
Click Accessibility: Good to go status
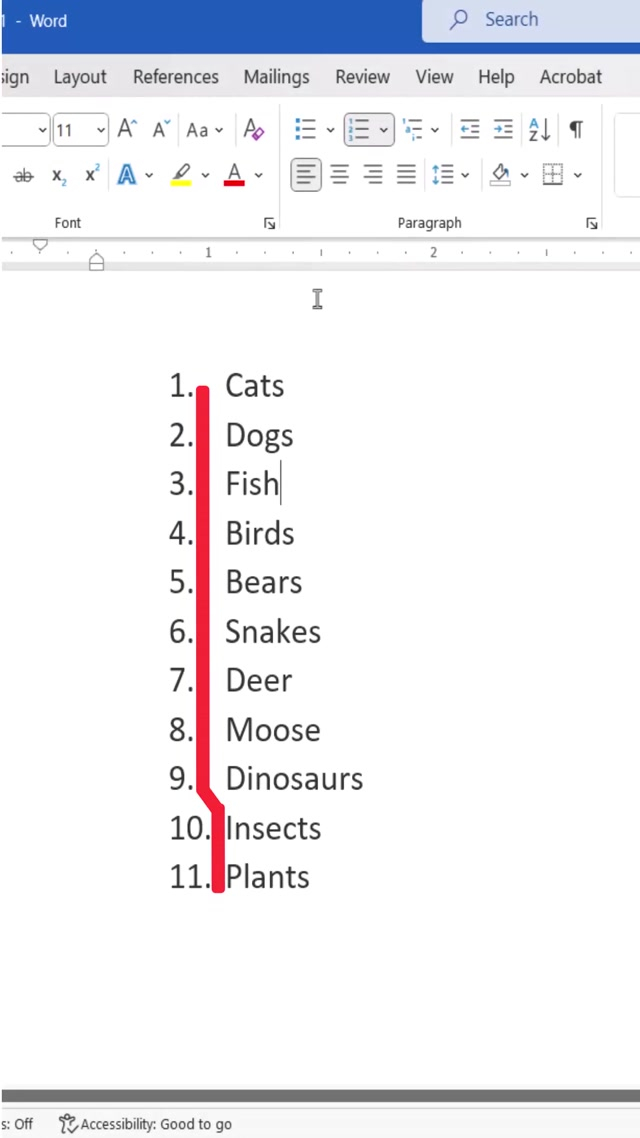(146, 1124)
